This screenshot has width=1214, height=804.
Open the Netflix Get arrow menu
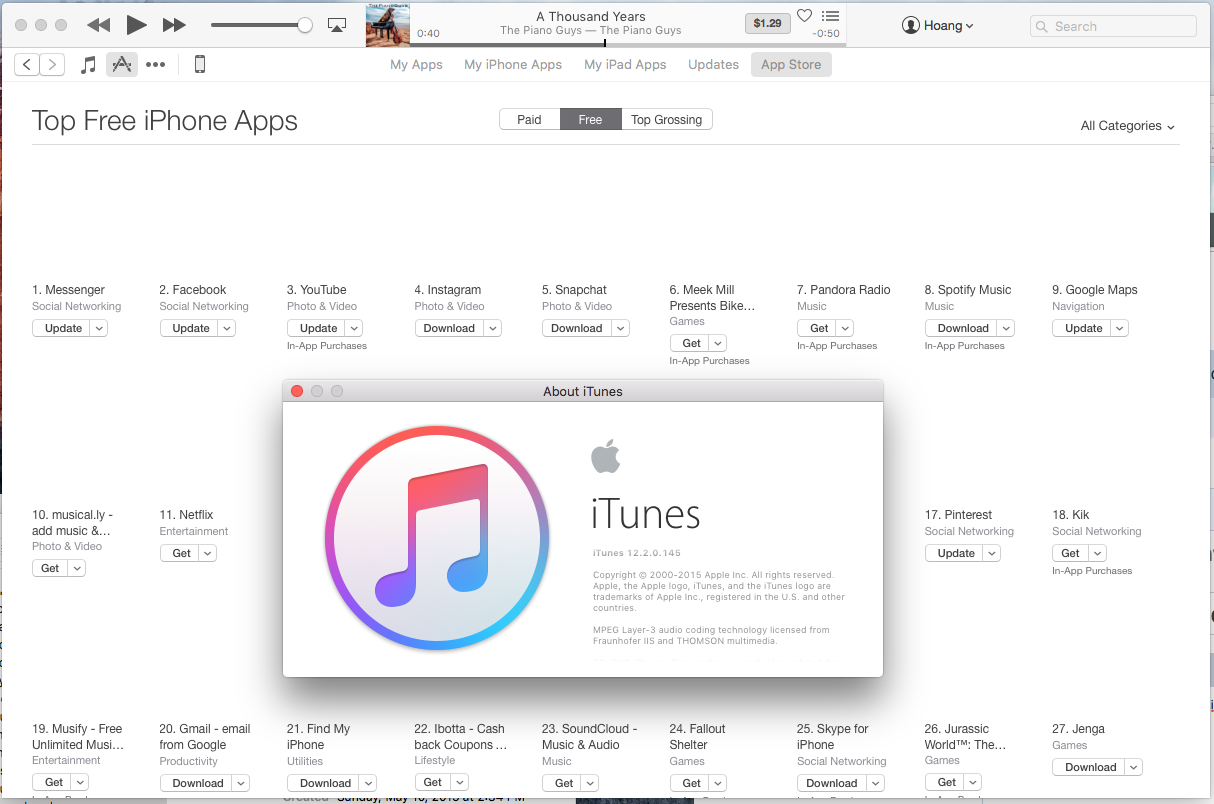coord(207,553)
